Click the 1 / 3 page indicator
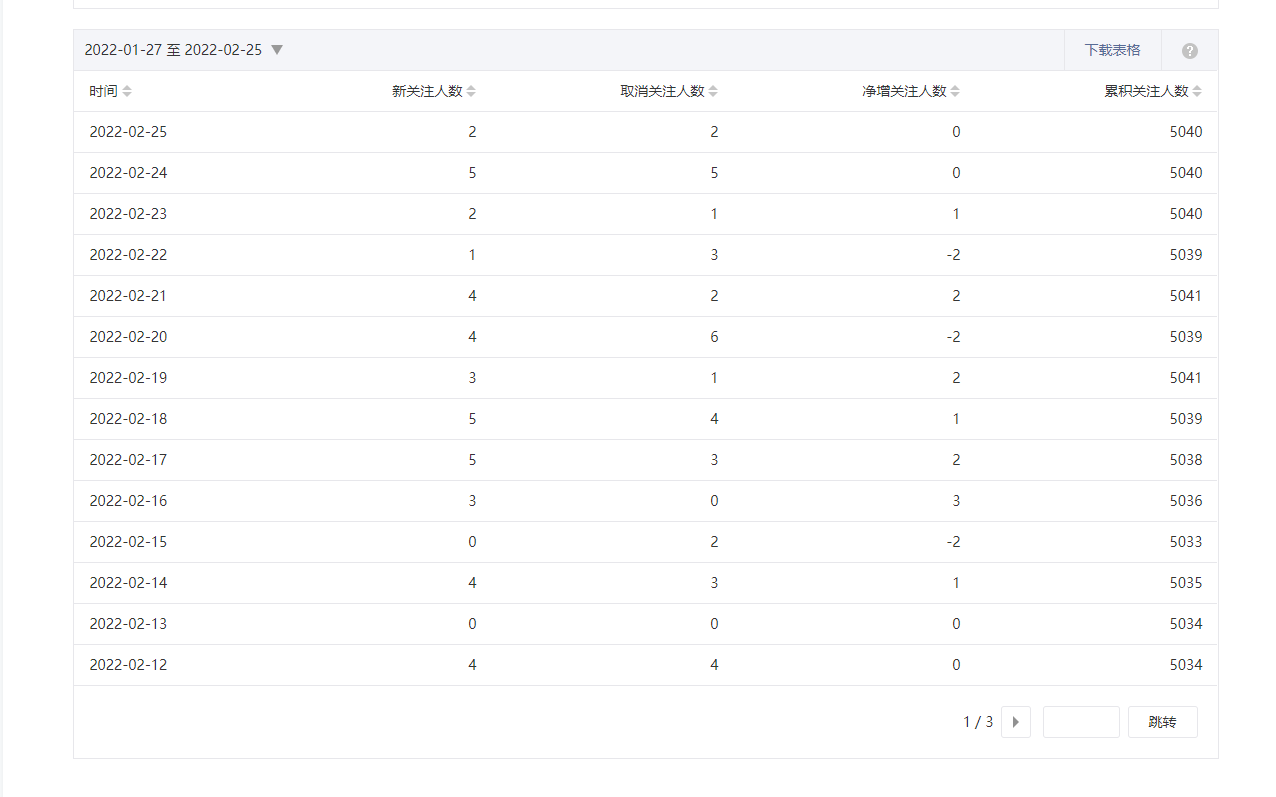 click(978, 722)
